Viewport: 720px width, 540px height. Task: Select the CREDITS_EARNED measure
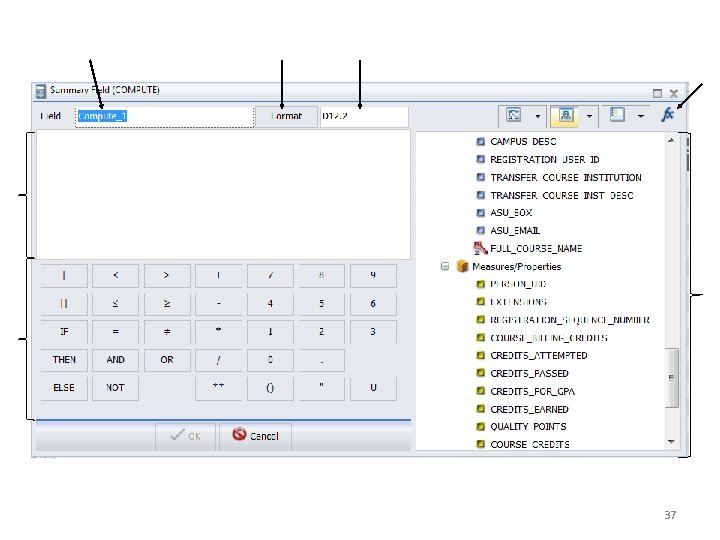click(x=529, y=409)
